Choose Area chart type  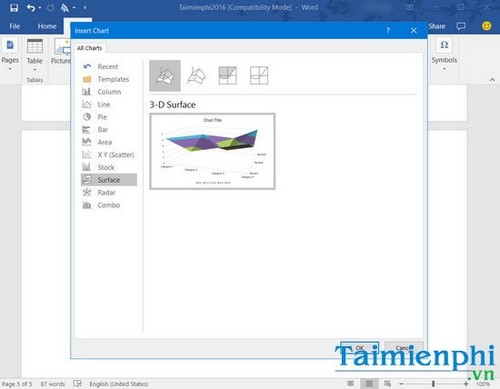pyautogui.click(x=109, y=142)
